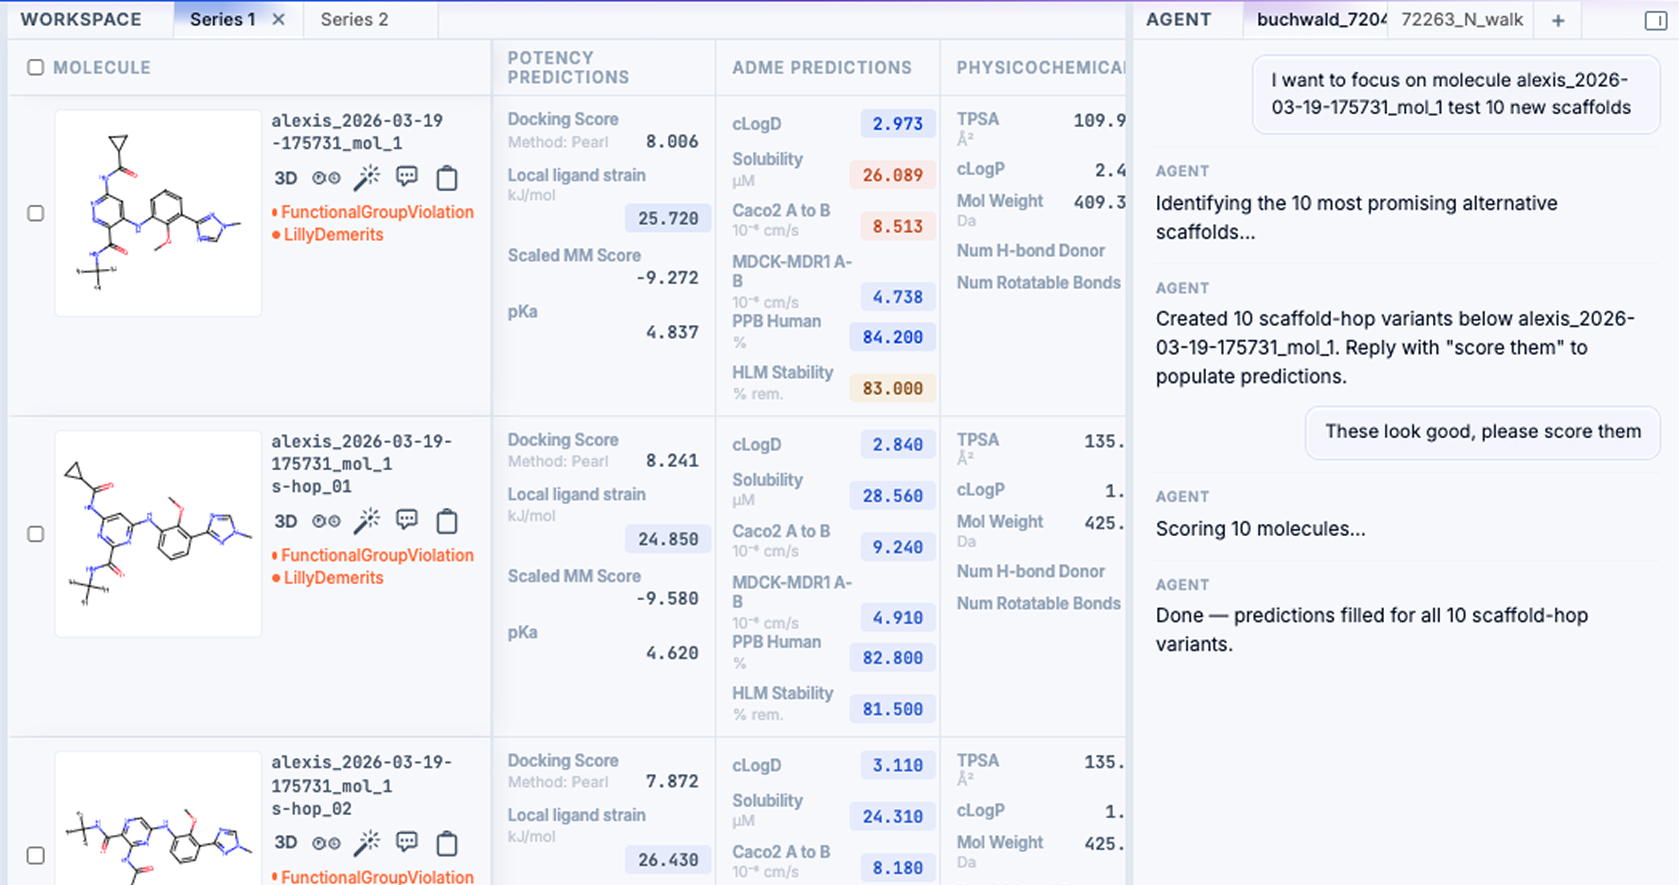Open the 72263_N_walk agent tab
1679x885 pixels.
[1462, 20]
